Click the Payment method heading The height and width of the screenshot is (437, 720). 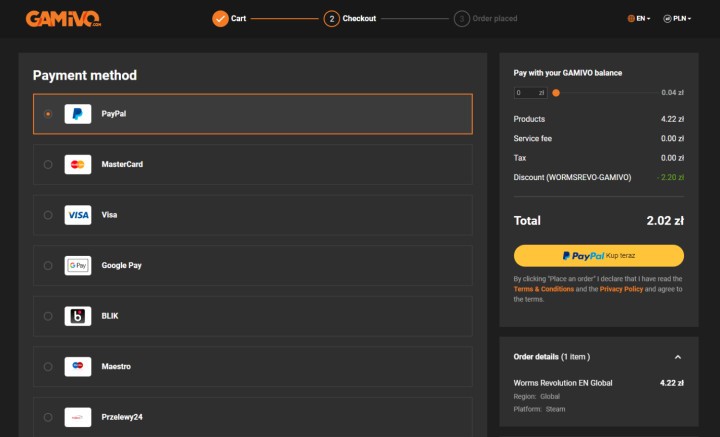tap(84, 75)
